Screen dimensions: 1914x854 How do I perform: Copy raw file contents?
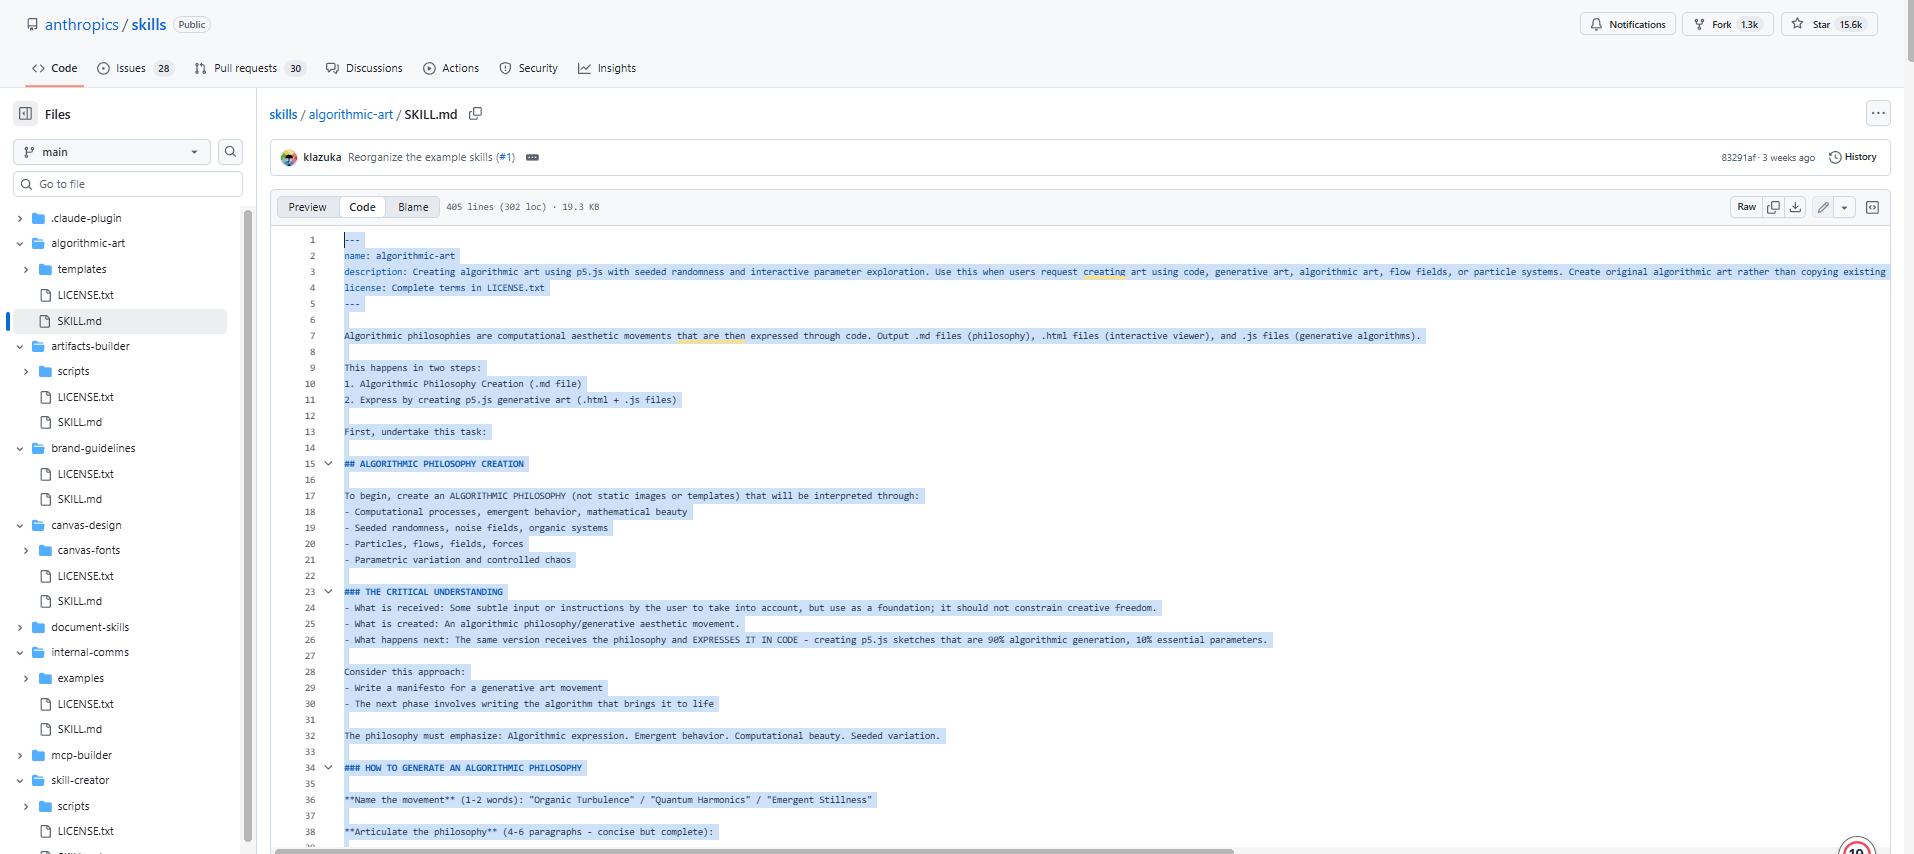coord(1773,207)
